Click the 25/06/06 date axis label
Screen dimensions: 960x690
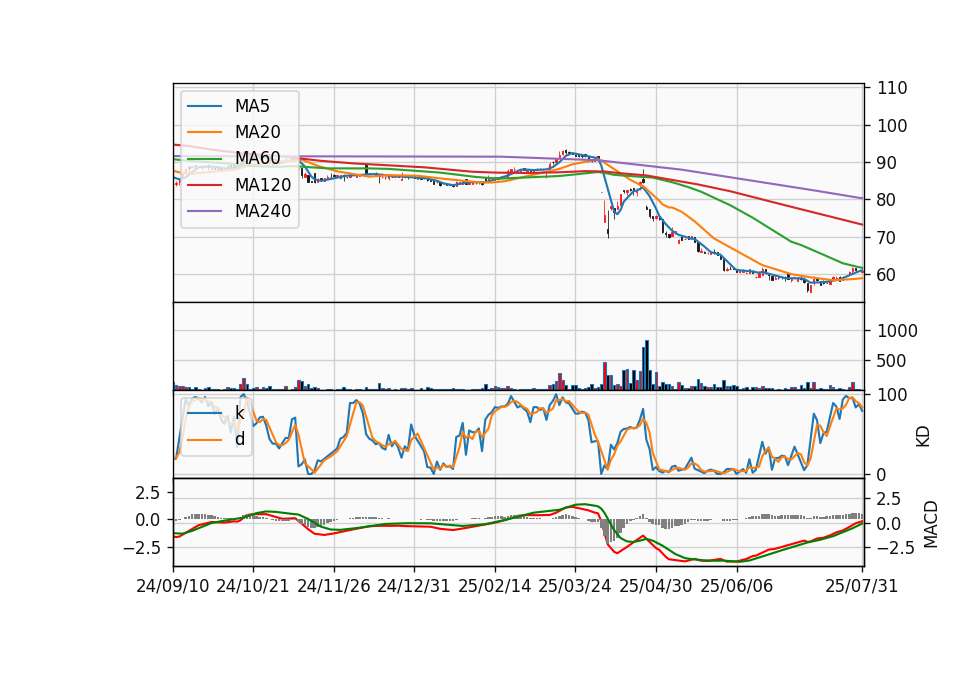pos(737,586)
